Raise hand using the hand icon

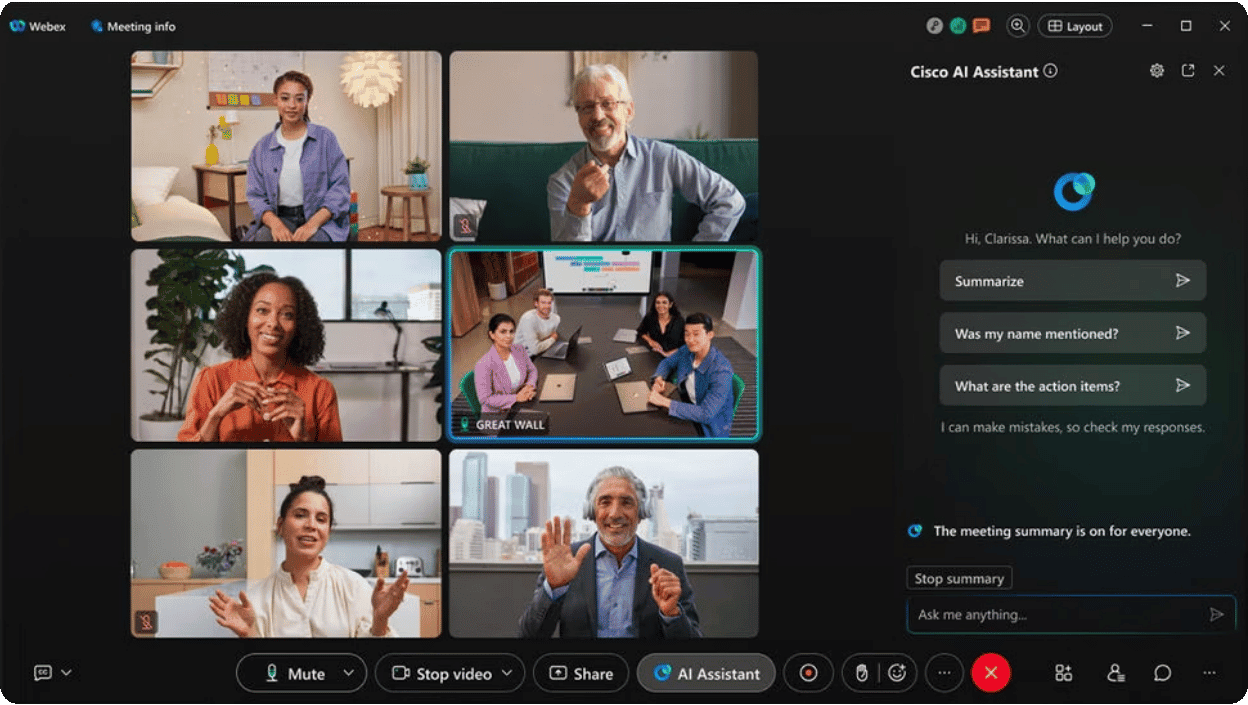861,673
